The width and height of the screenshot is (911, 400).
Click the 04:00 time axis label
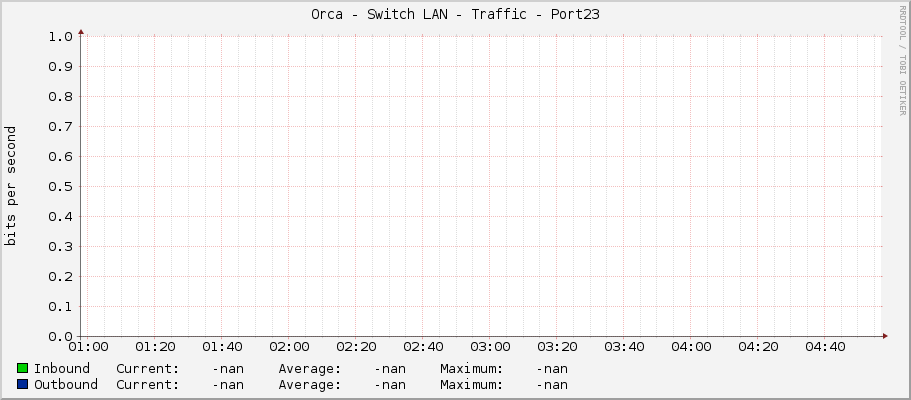point(691,347)
